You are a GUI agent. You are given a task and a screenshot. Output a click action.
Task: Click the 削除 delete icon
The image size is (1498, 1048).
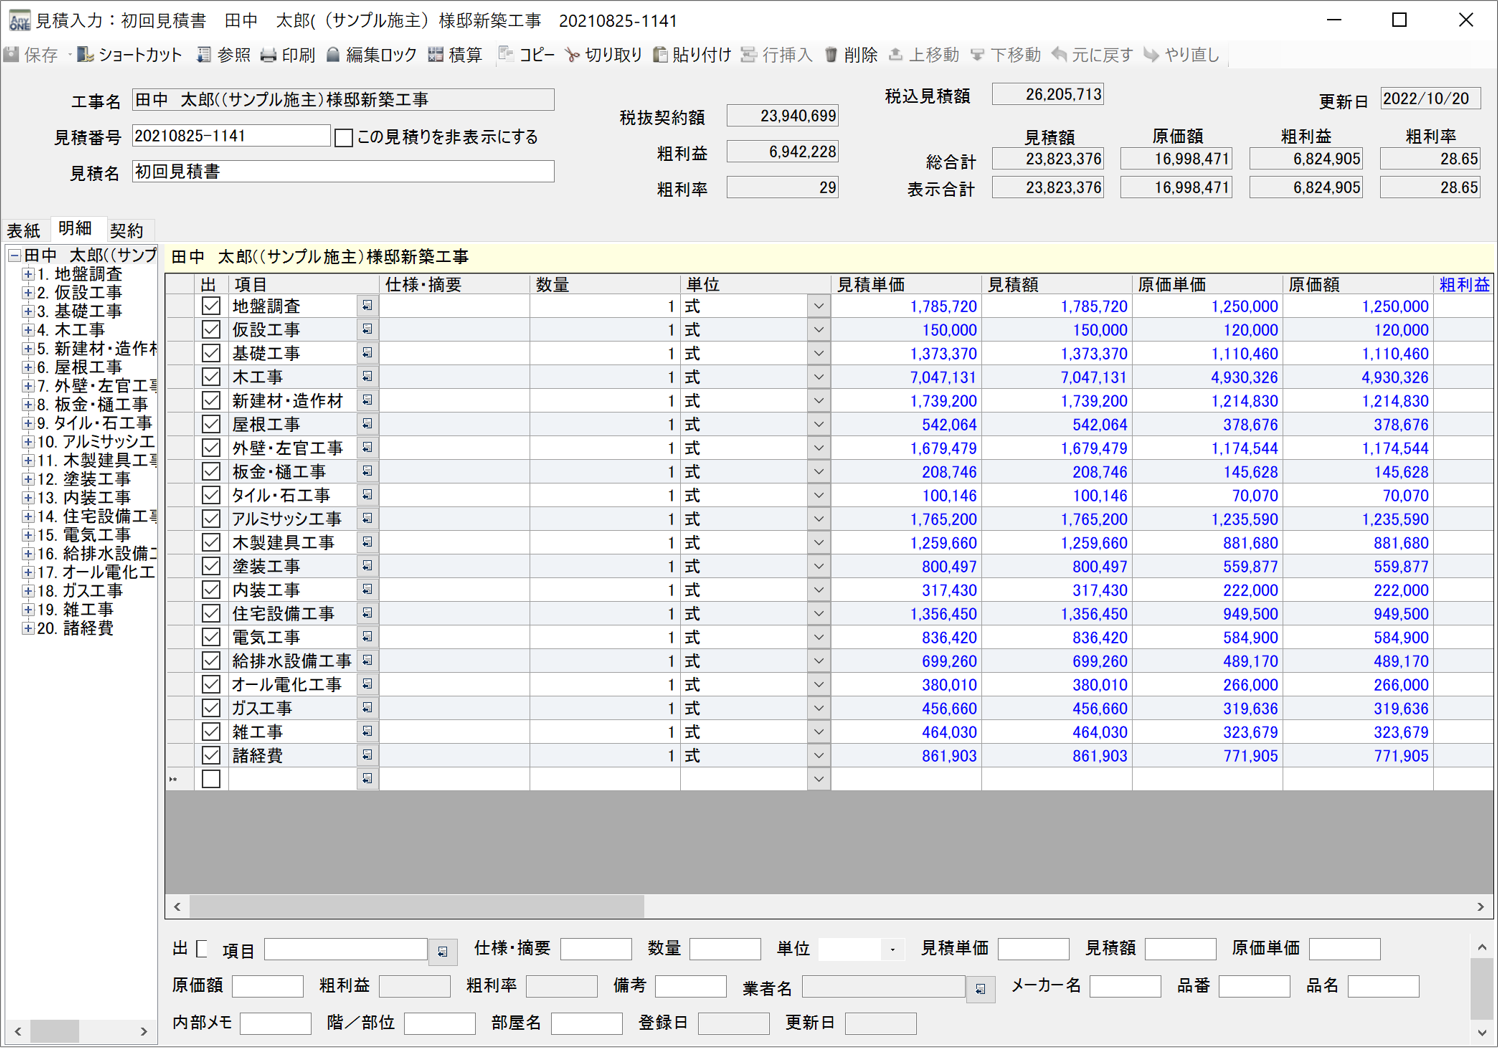point(831,55)
